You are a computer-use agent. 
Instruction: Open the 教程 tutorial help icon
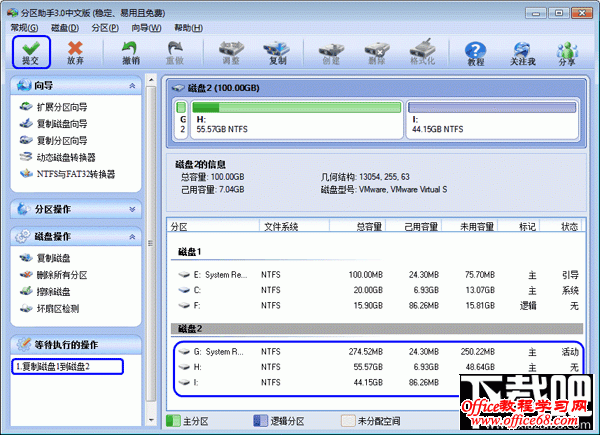click(476, 52)
